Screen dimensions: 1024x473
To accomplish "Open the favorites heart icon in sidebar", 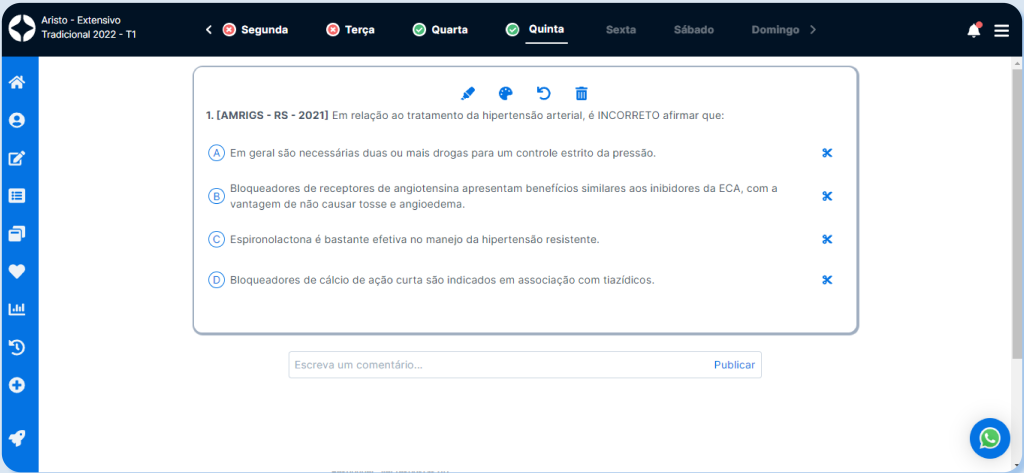I will [17, 271].
